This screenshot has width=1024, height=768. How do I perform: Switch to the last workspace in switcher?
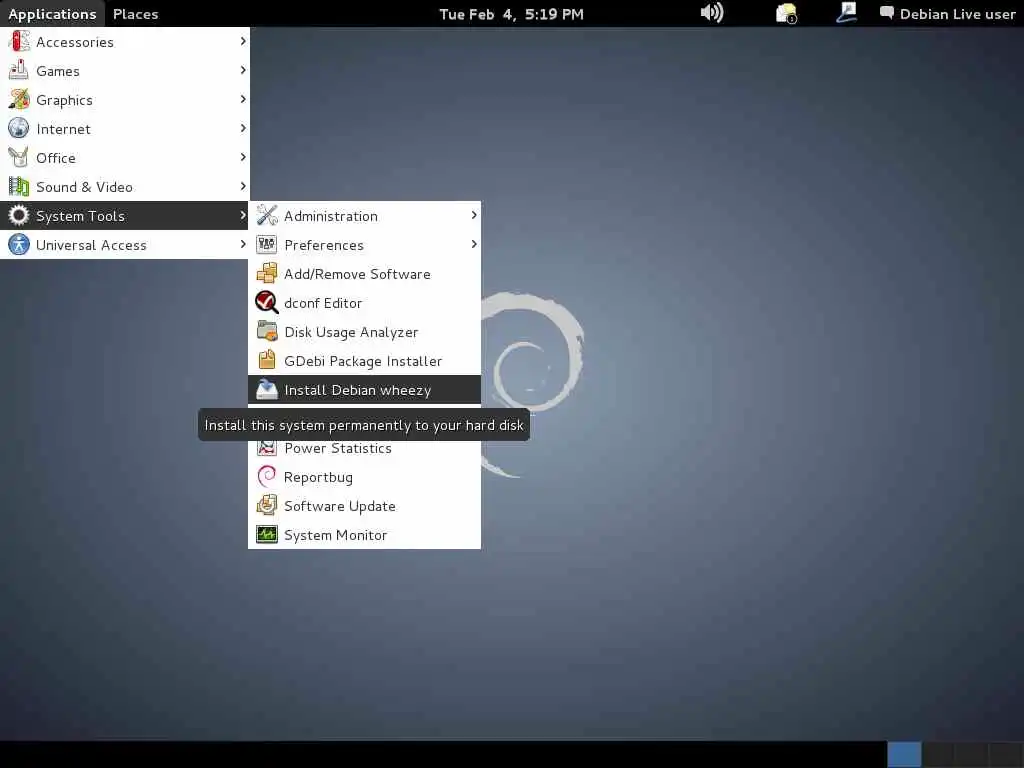[x=1006, y=754]
